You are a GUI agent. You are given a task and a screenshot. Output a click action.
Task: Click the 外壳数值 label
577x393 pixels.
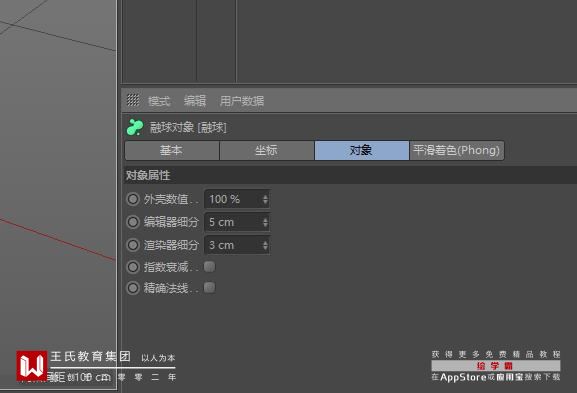pos(171,199)
